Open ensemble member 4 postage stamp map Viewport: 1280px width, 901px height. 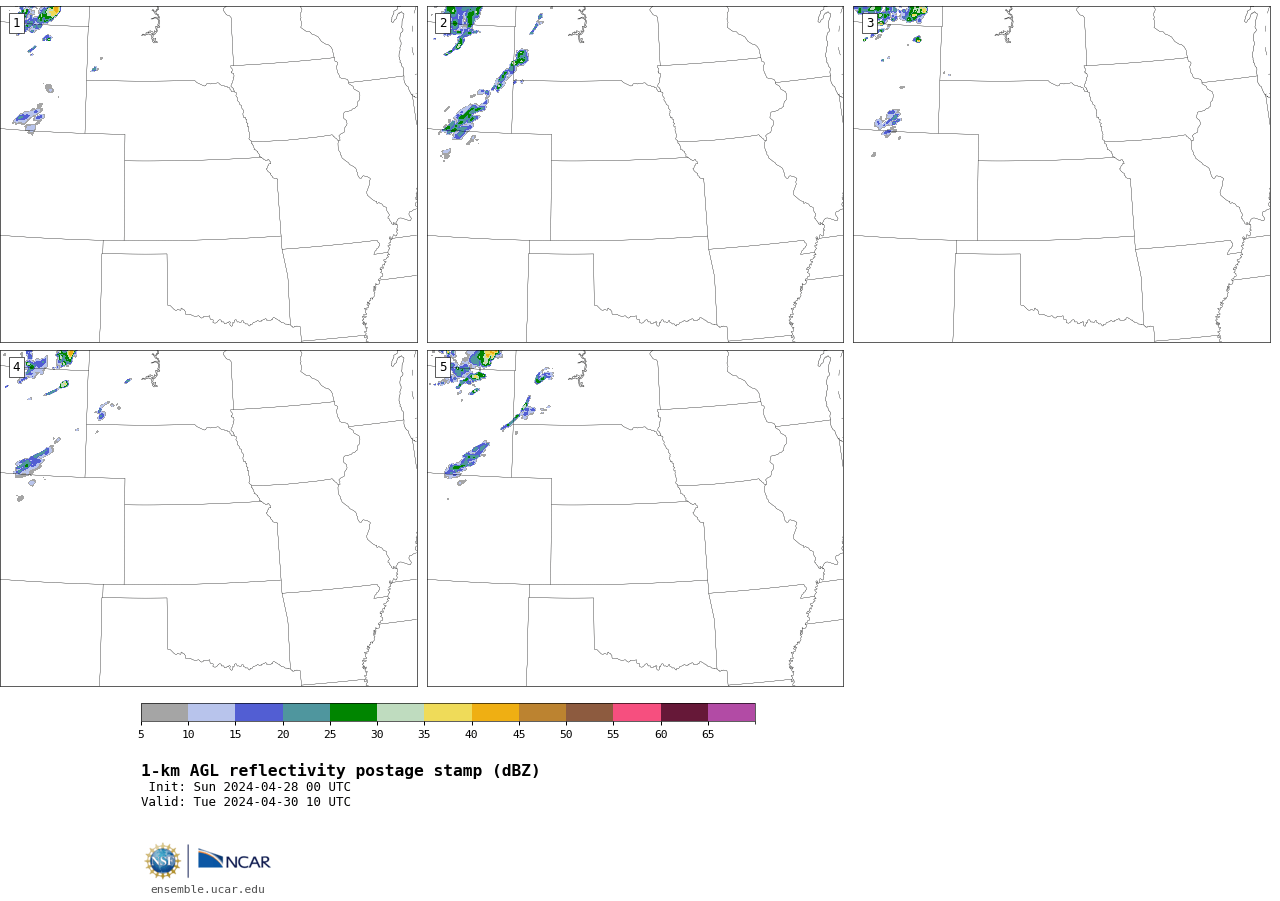pyautogui.click(x=209, y=518)
